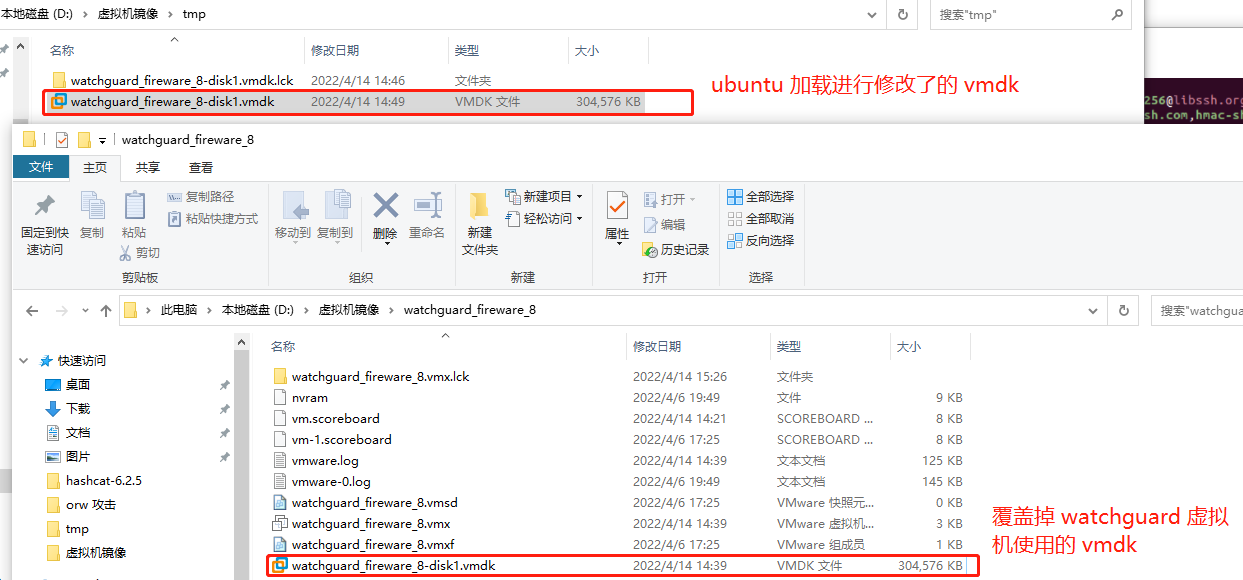1243x580 pixels.
Task: Go forward with the right arrow
Action: [x=61, y=311]
